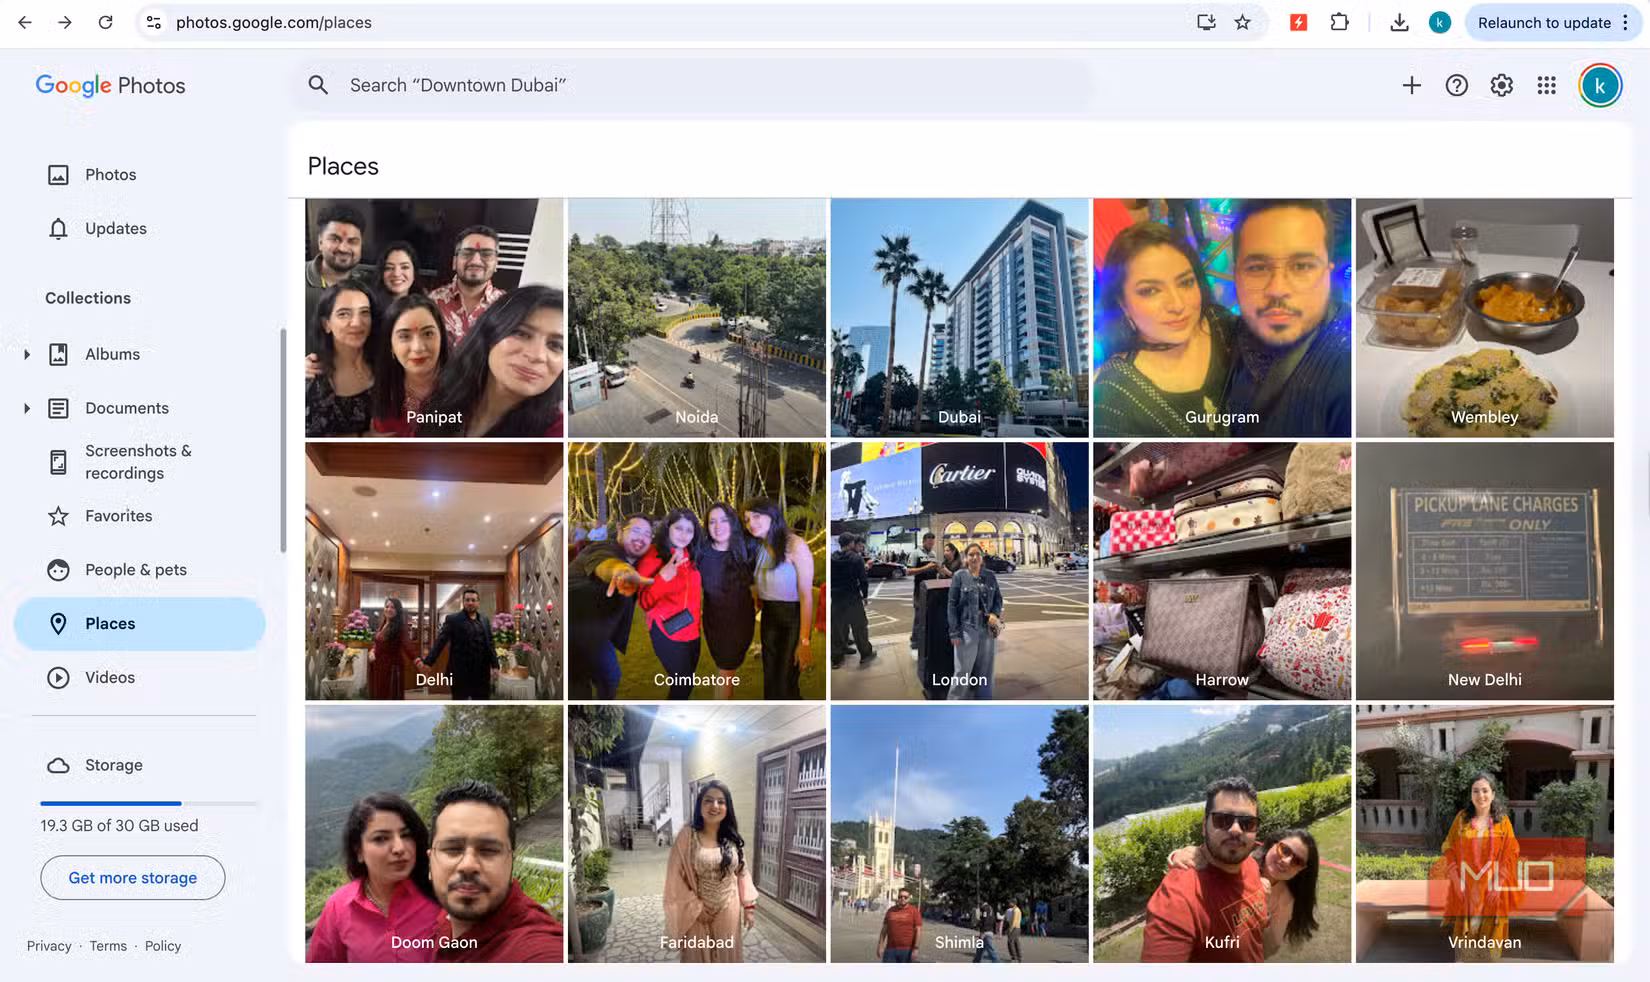
Task: Click the Help question mark icon
Action: 1456,85
